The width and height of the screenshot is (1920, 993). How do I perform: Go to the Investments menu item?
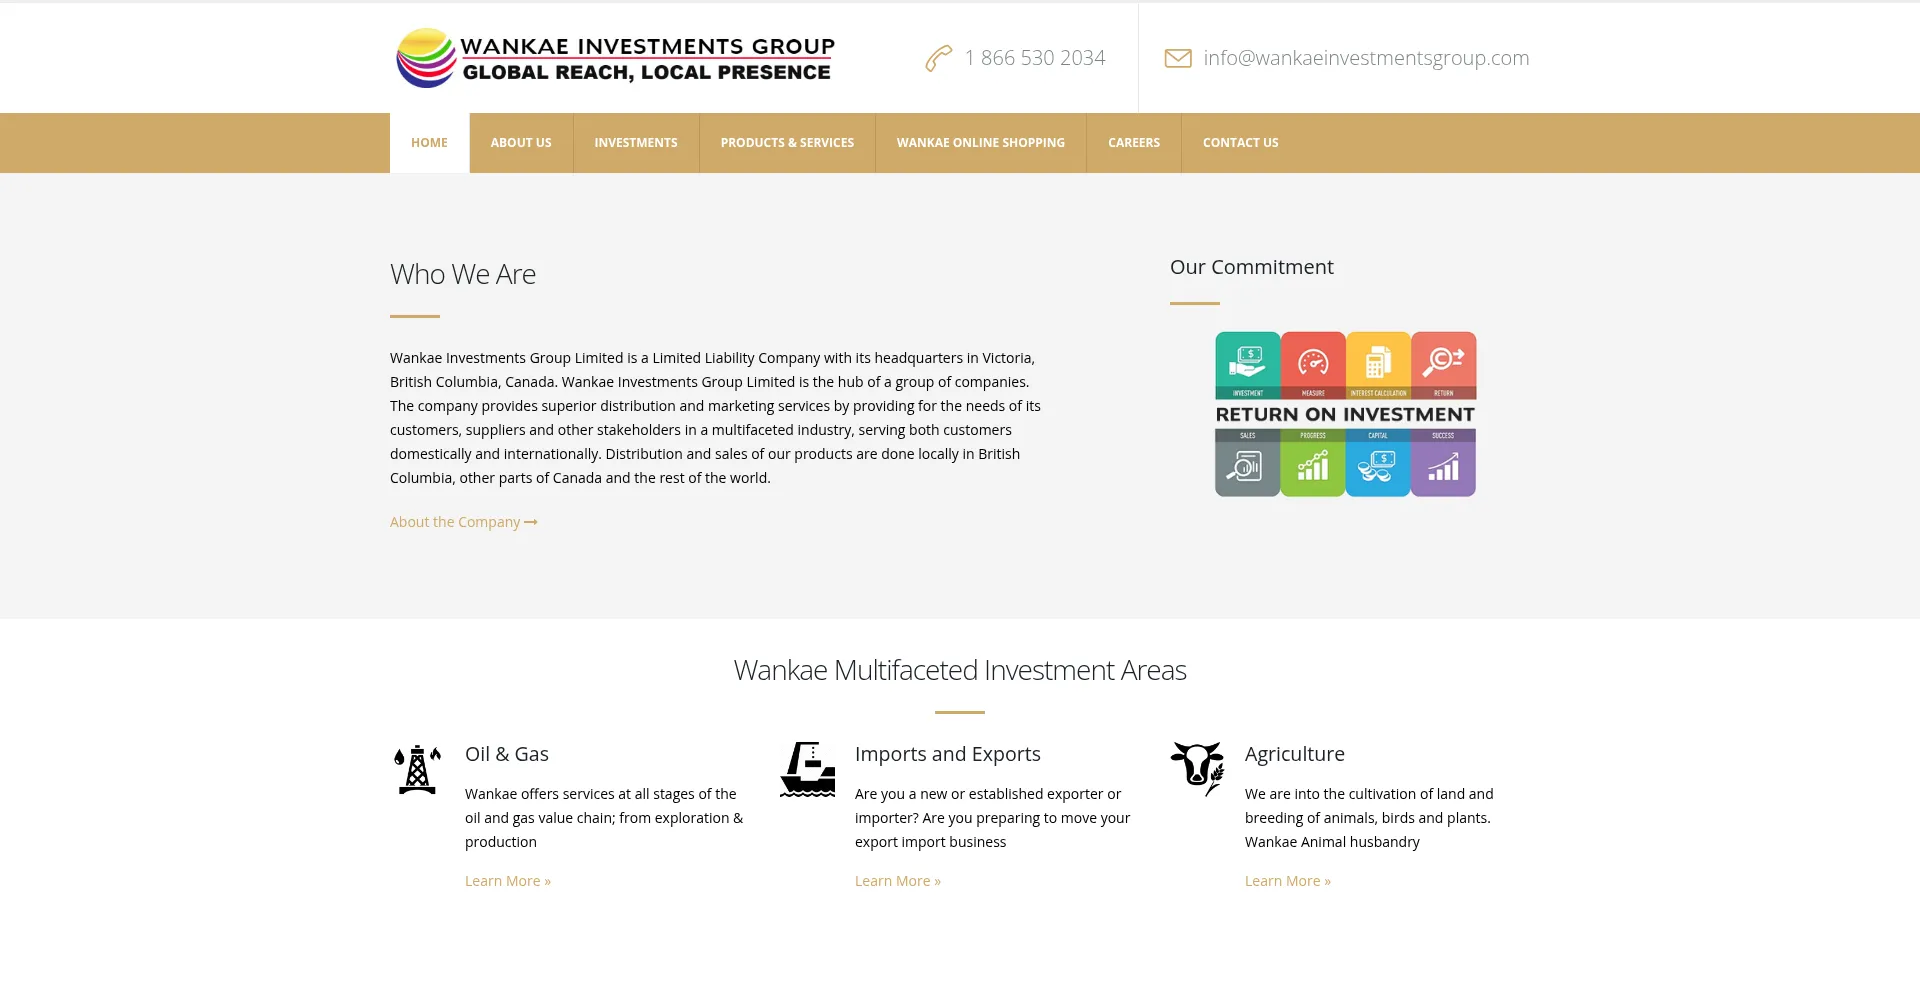636,143
